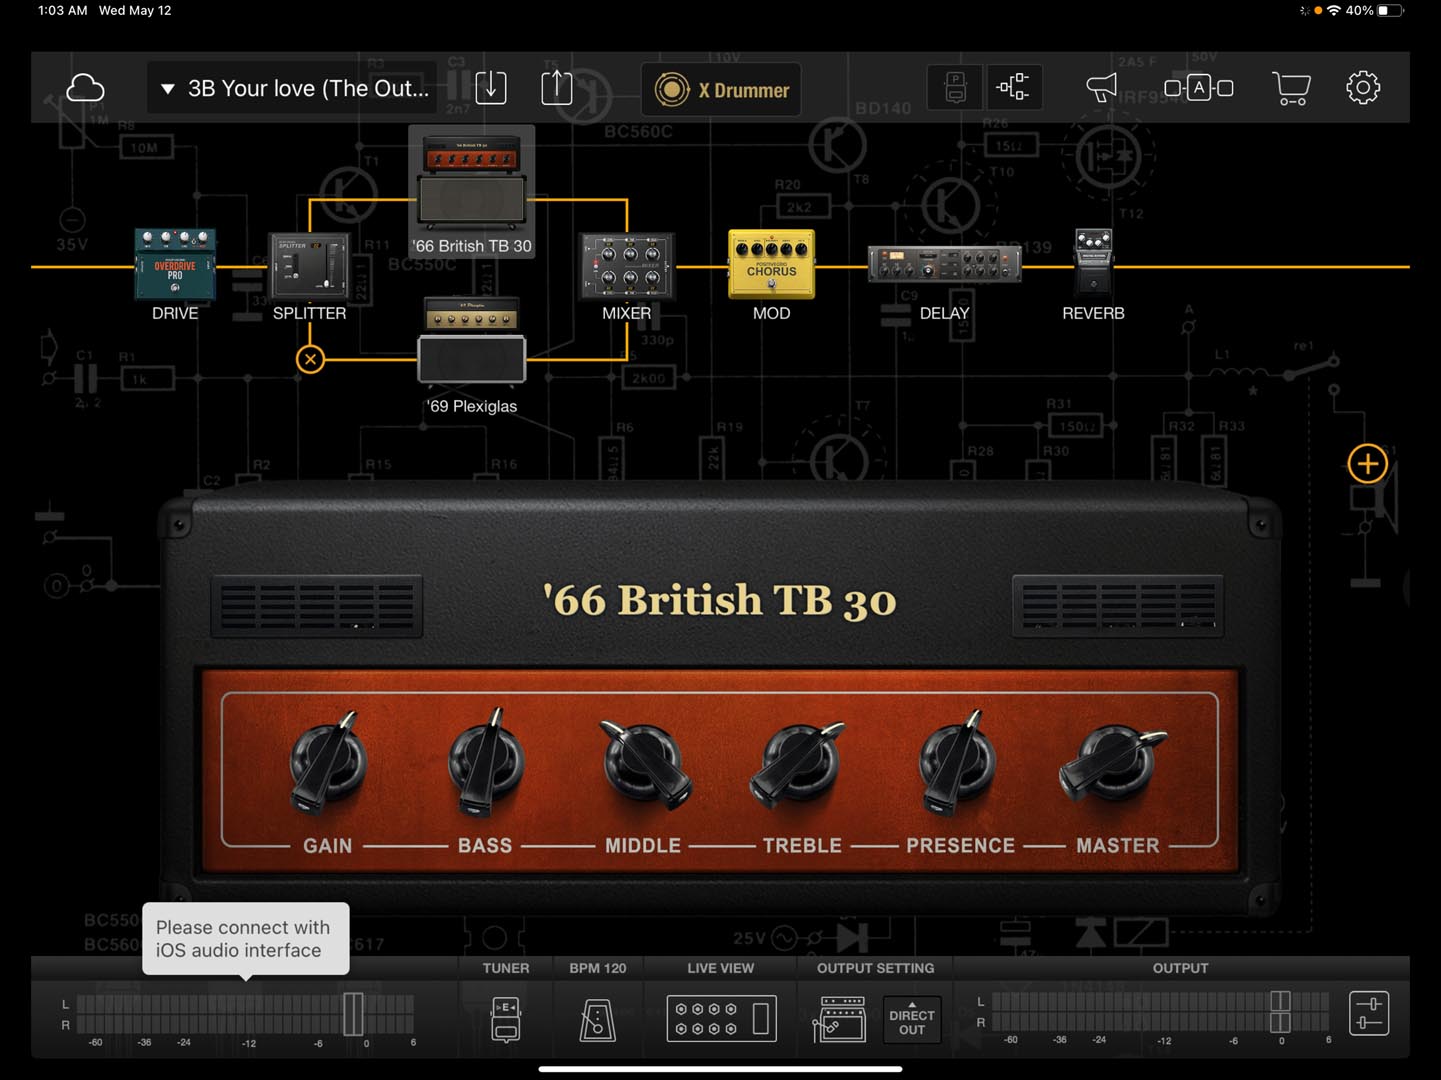This screenshot has width=1441, height=1080.
Task: Open the settings gear icon
Action: coord(1363,88)
